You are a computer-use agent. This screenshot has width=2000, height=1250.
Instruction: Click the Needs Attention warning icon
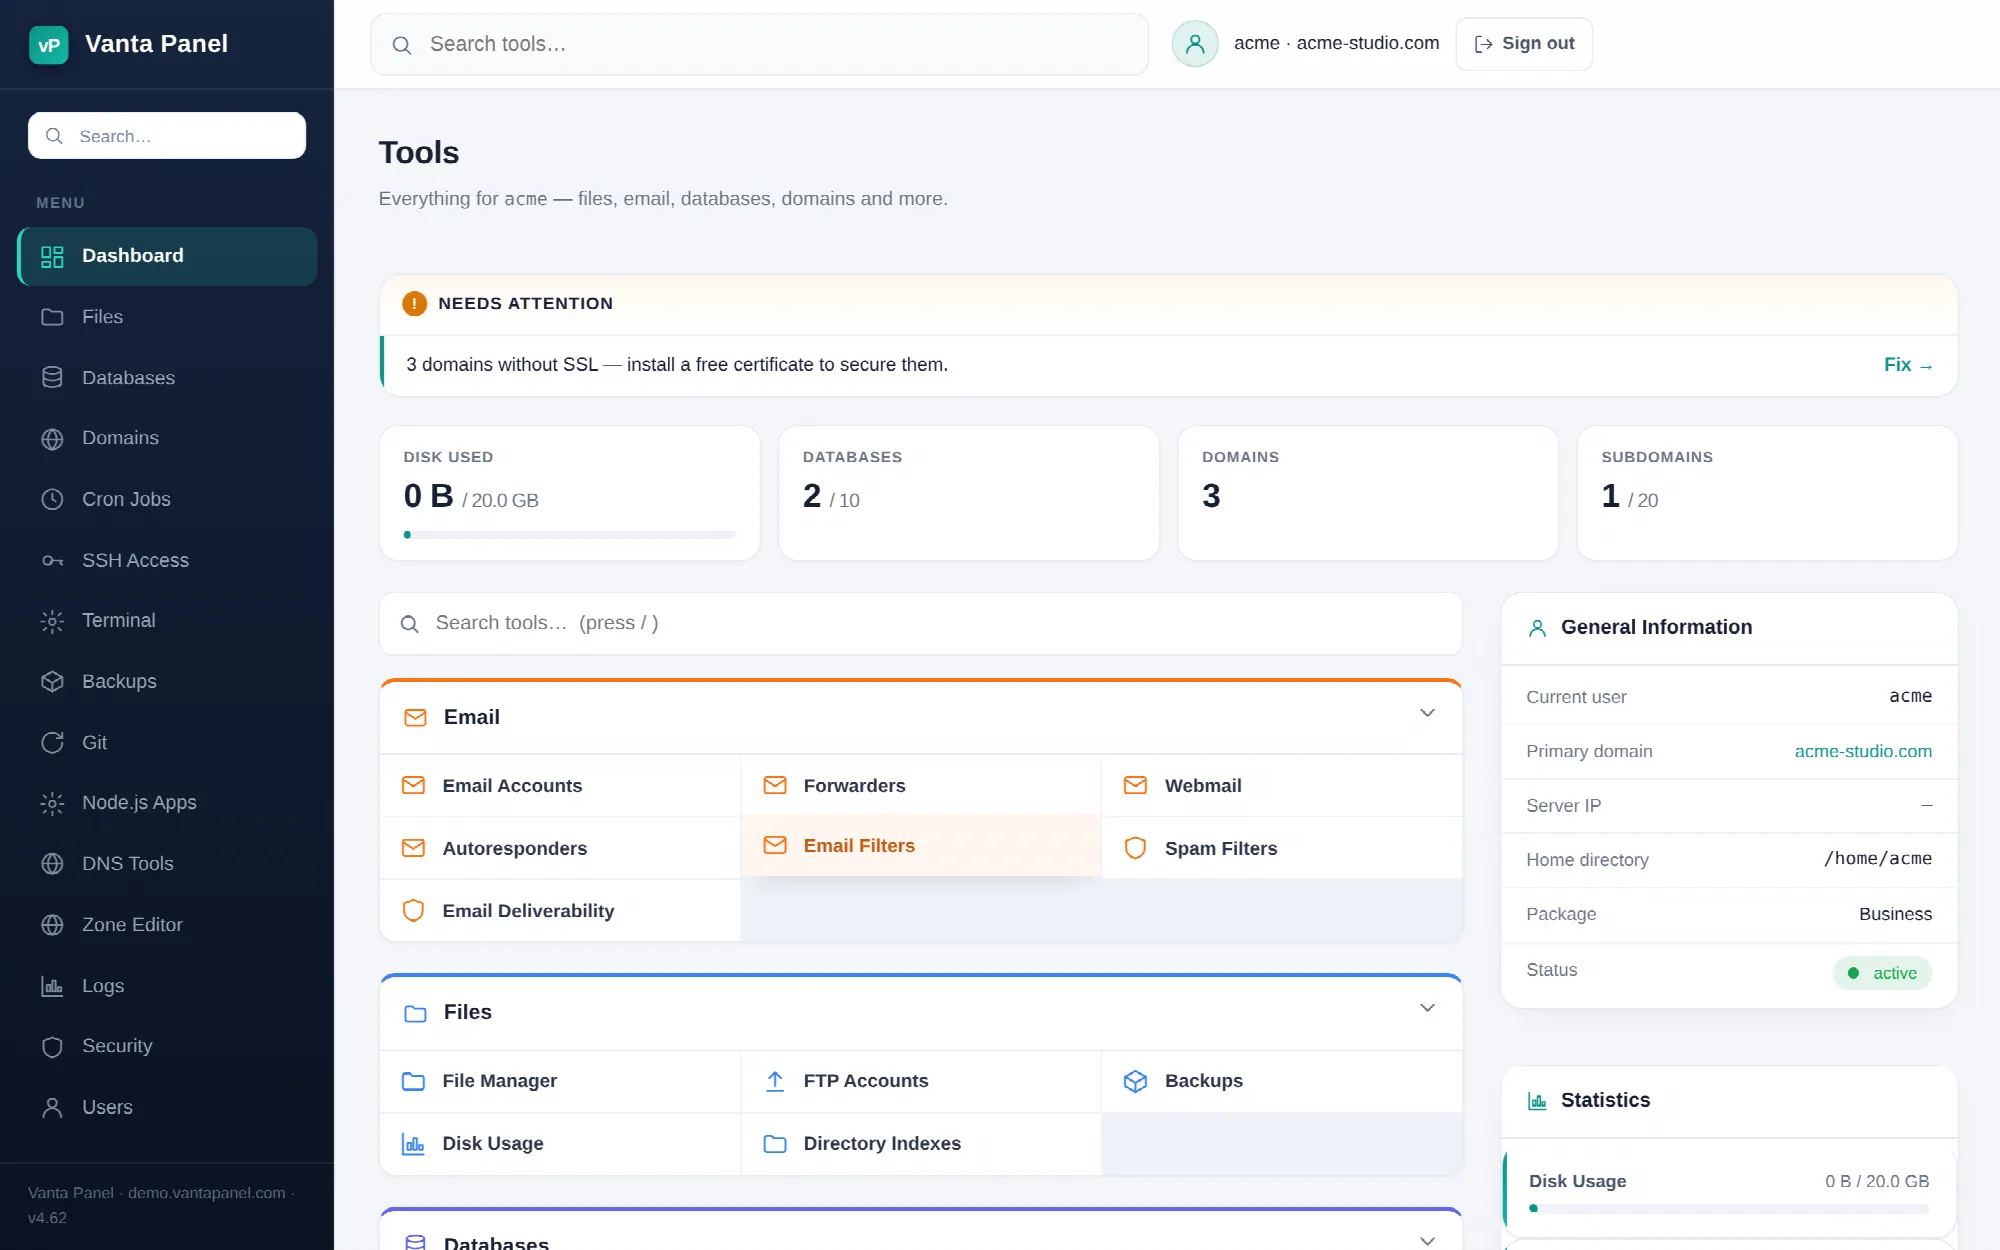point(414,303)
